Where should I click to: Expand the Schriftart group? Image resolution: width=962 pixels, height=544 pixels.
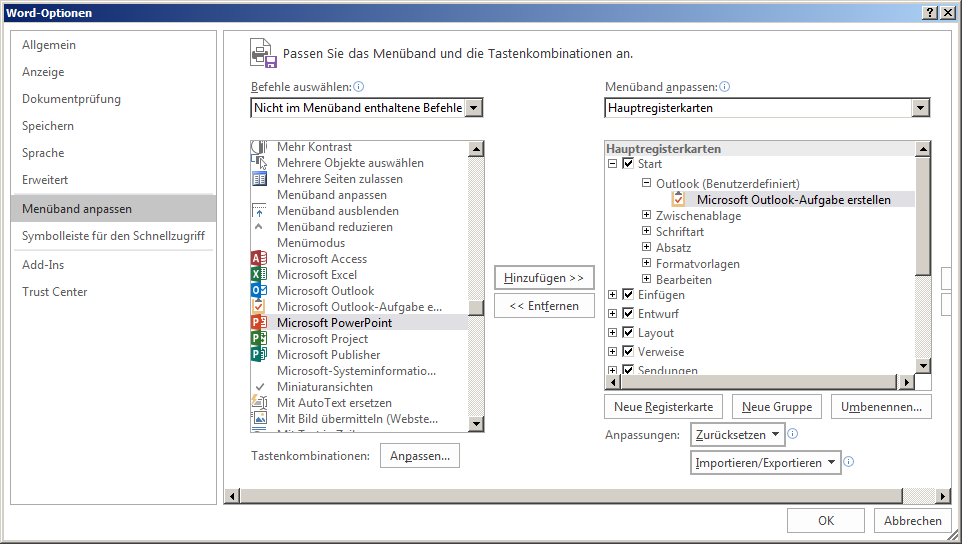646,231
